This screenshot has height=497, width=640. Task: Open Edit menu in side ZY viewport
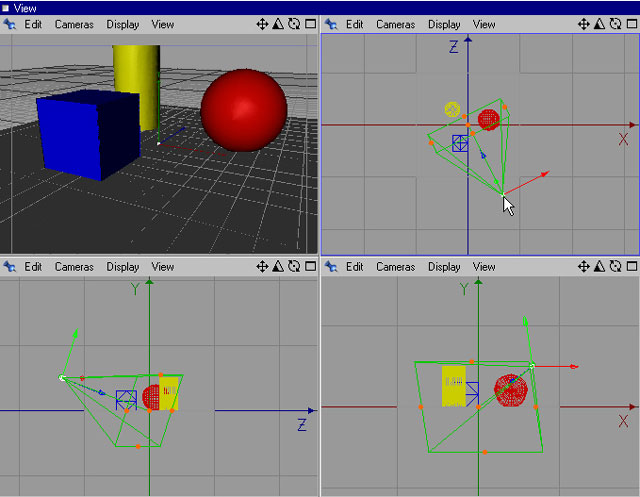(x=33, y=267)
